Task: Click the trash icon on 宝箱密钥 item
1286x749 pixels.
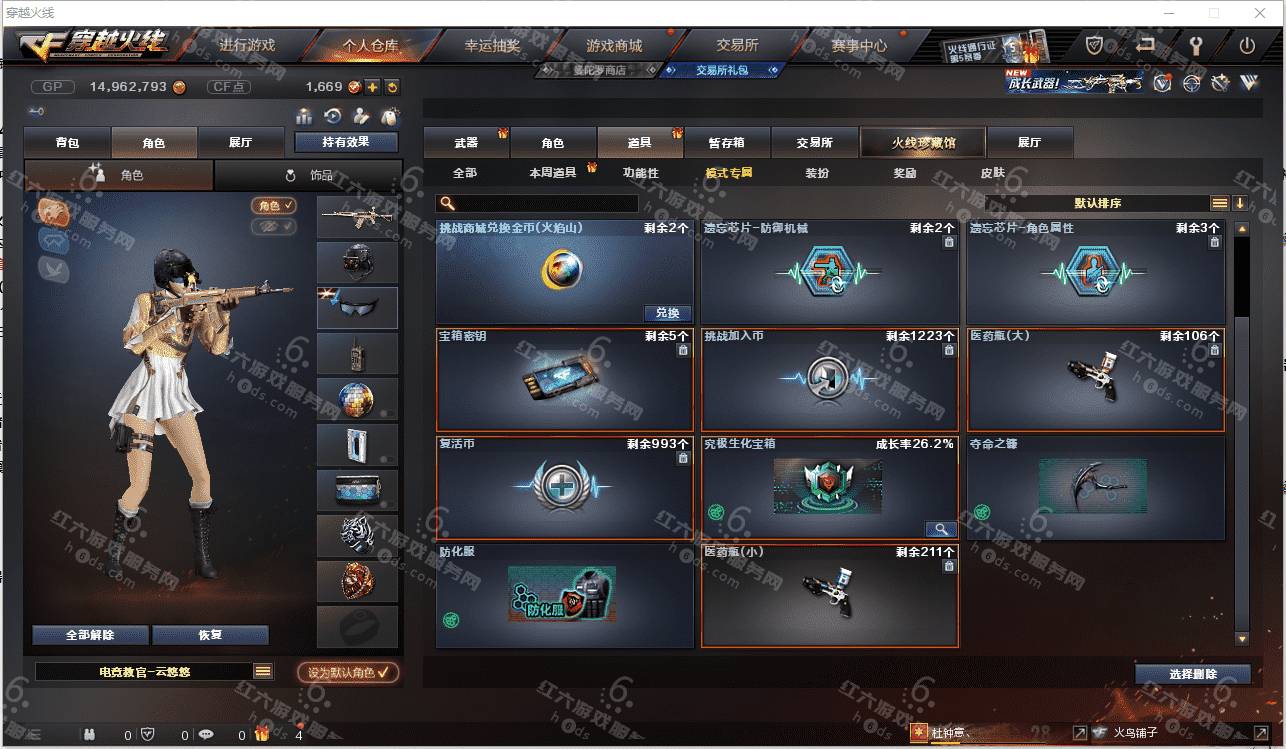Action: click(683, 350)
